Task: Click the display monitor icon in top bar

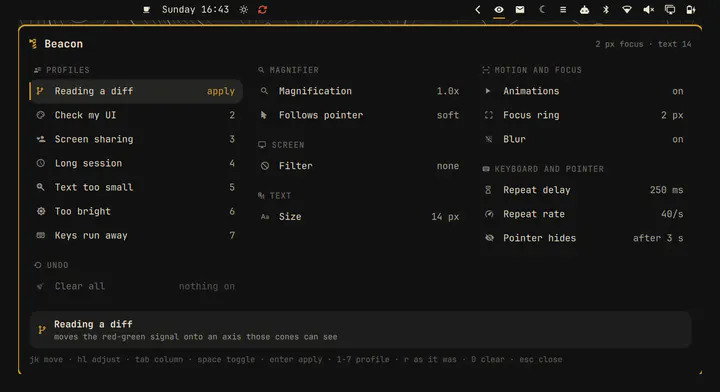Action: (670, 10)
